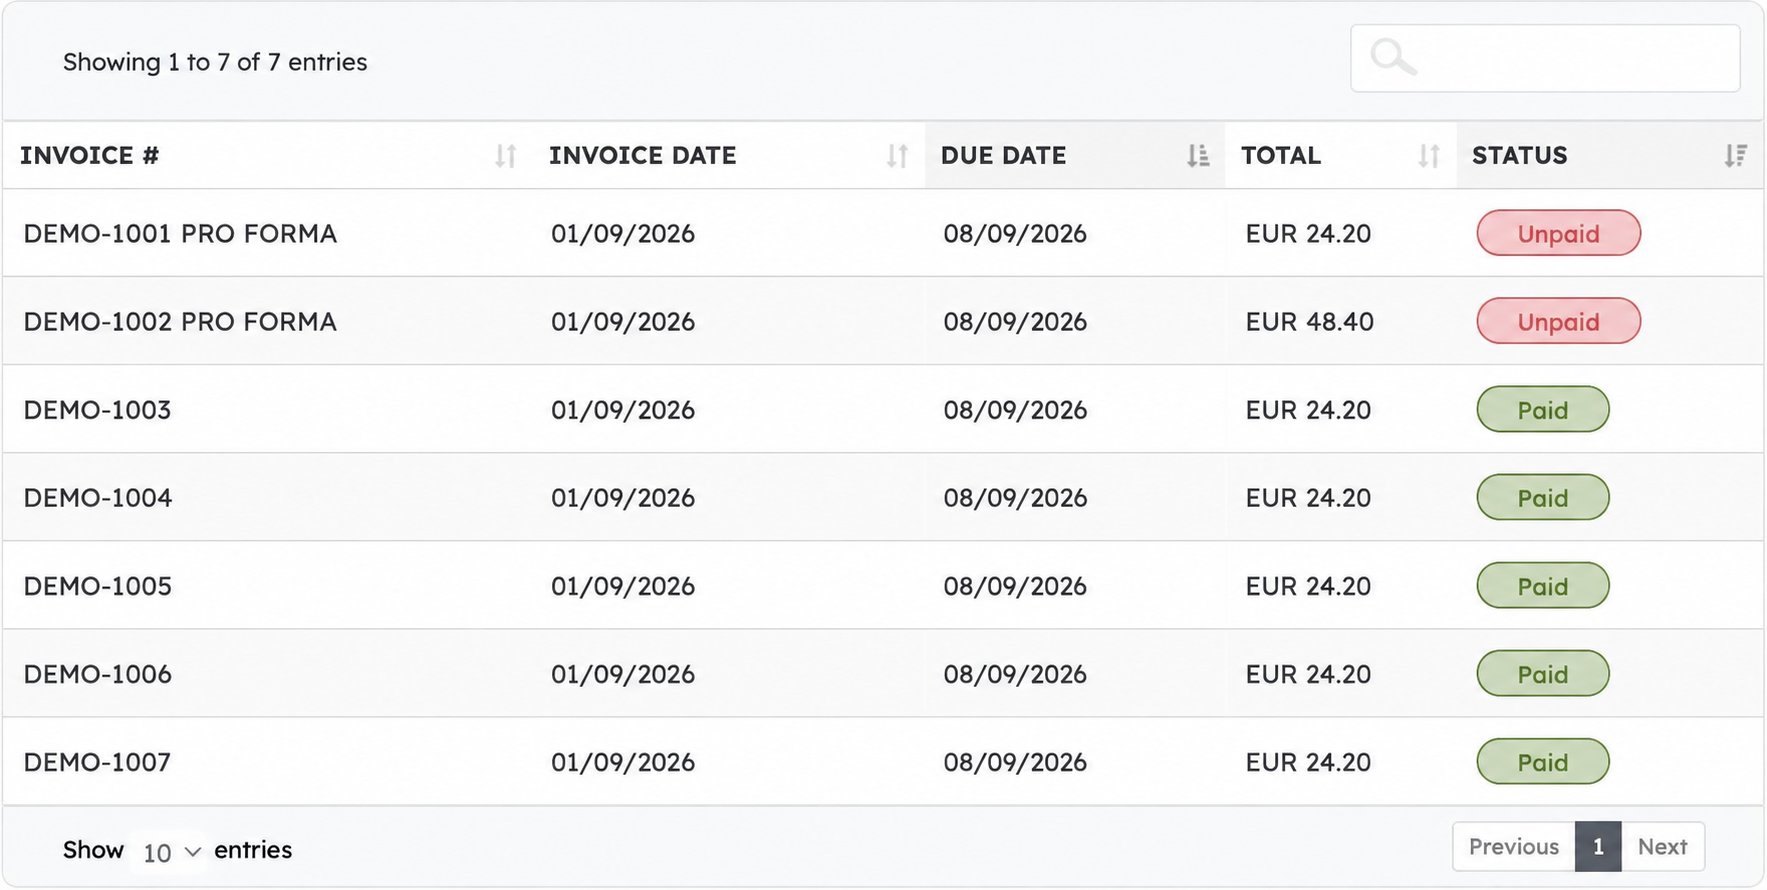Image resolution: width=1767 pixels, height=890 pixels.
Task: Sort by Invoice # using its sort icon
Action: coord(506,156)
